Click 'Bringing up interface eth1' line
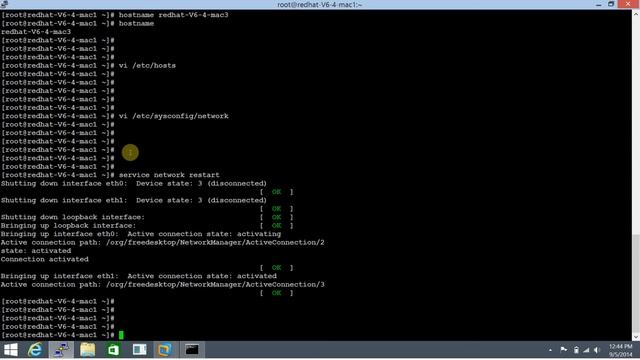The width and height of the screenshot is (640, 360). [x=139, y=276]
